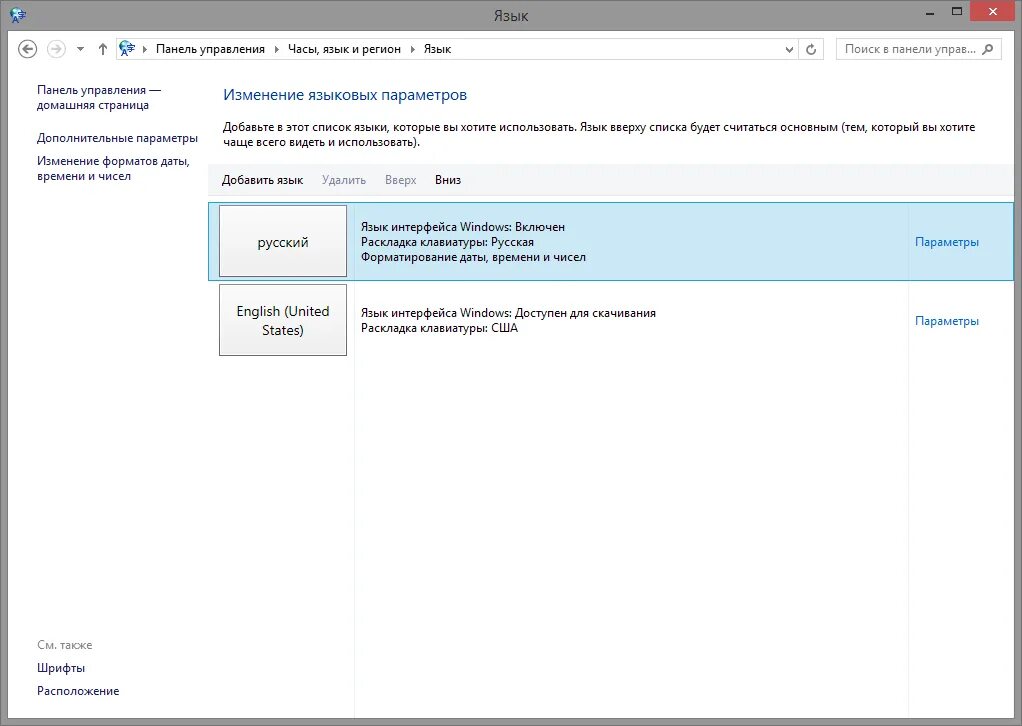Open Параметры for русский language
Image resolution: width=1022 pixels, height=726 pixels.
coord(946,241)
